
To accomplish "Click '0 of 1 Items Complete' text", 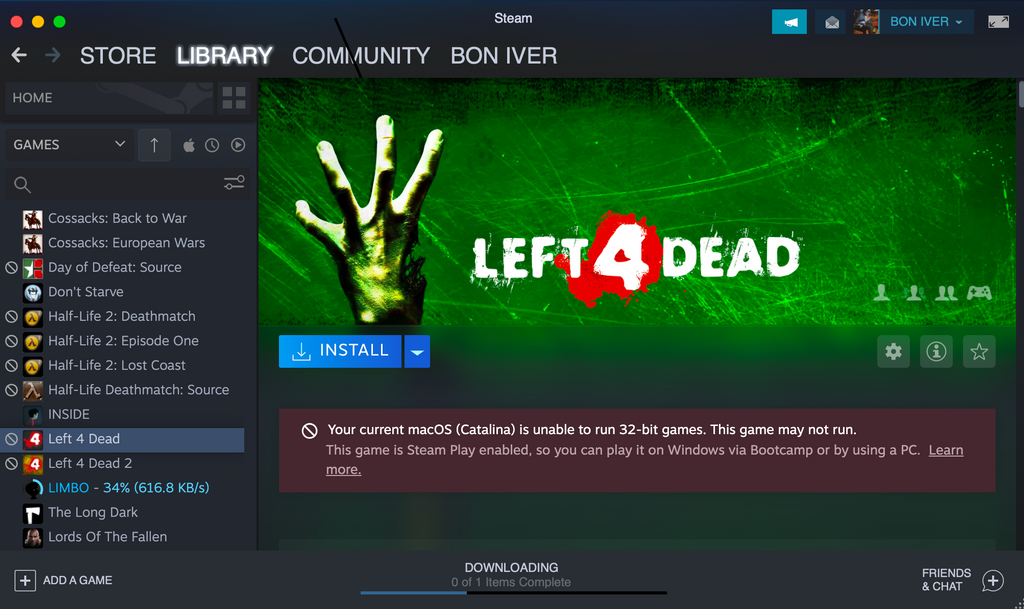I will pyautogui.click(x=511, y=582).
